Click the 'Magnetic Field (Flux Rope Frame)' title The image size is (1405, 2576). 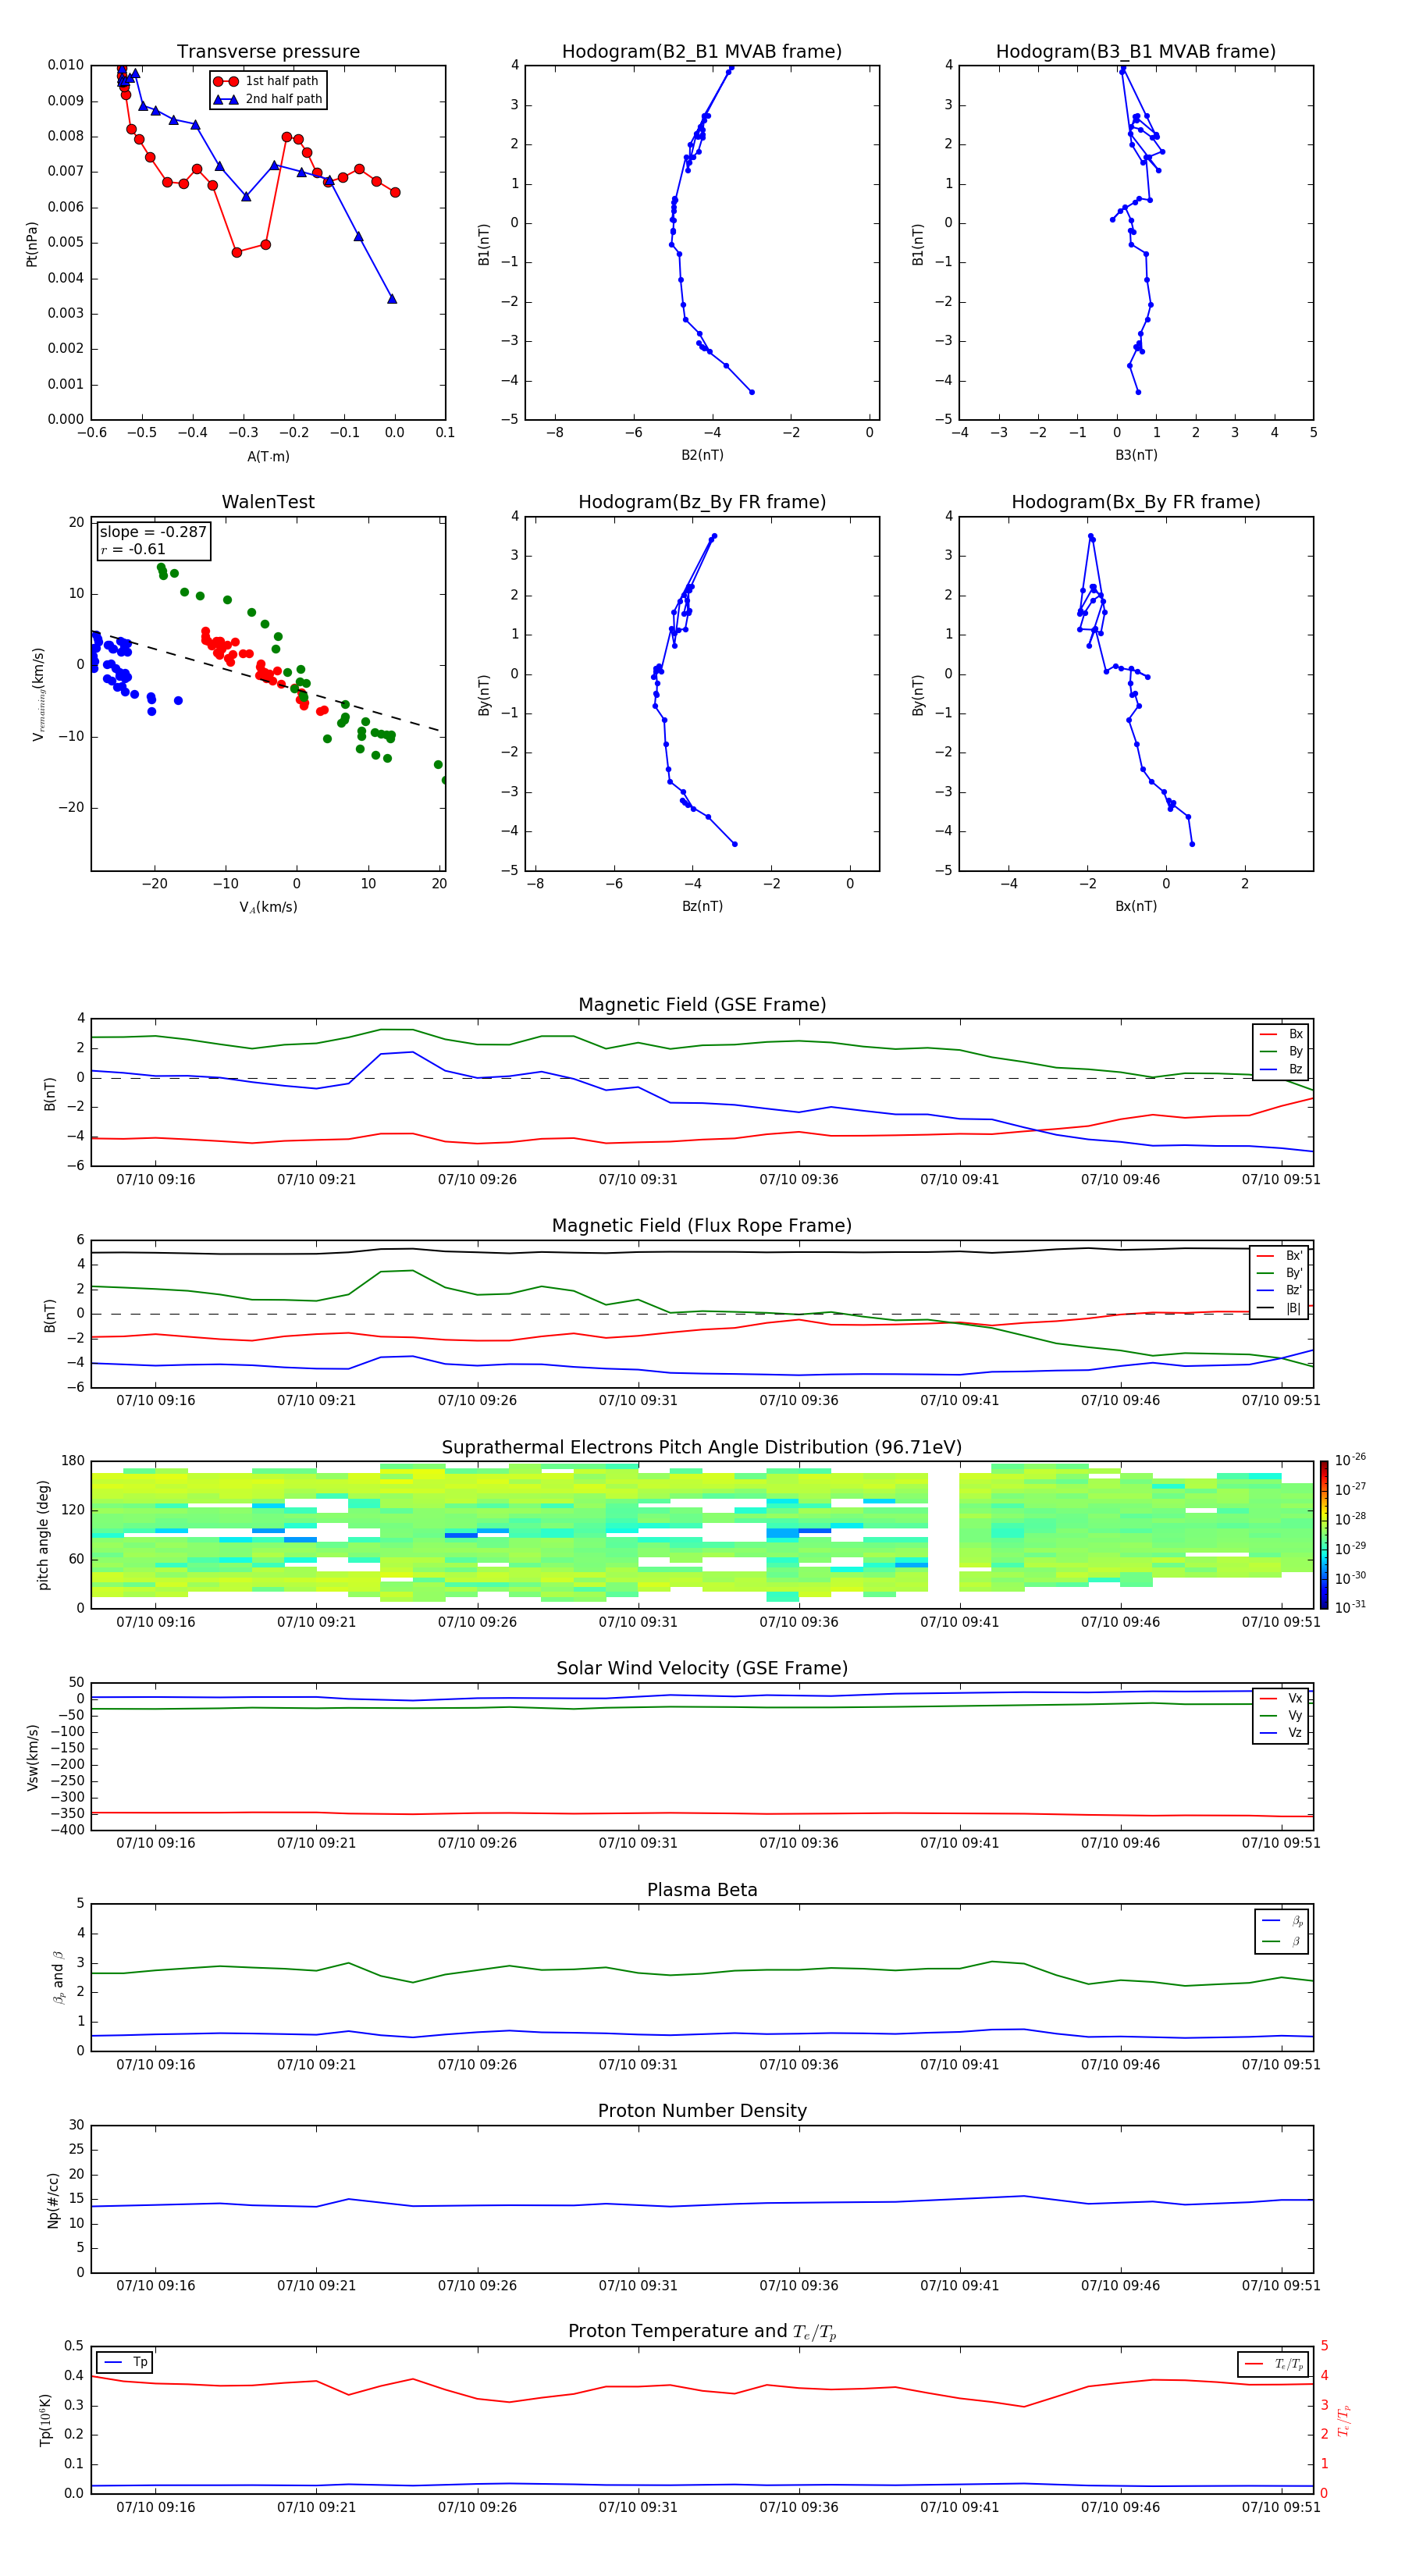tap(702, 1226)
